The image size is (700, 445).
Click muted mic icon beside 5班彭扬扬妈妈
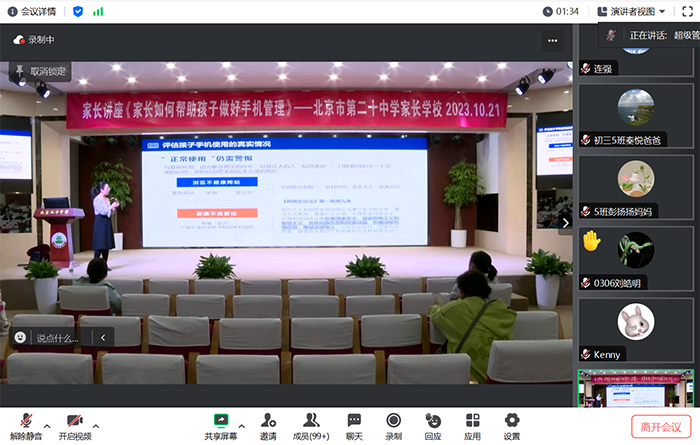coord(586,212)
